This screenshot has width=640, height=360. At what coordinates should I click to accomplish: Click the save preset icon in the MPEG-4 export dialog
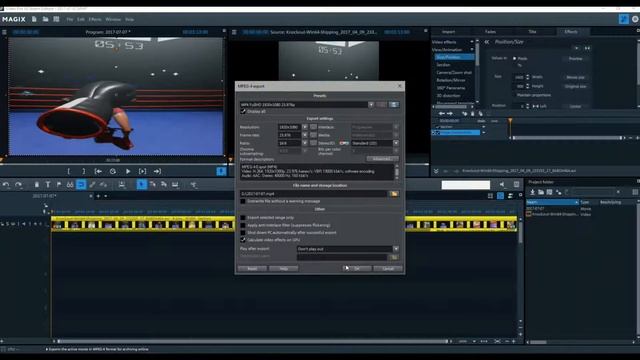click(393, 105)
